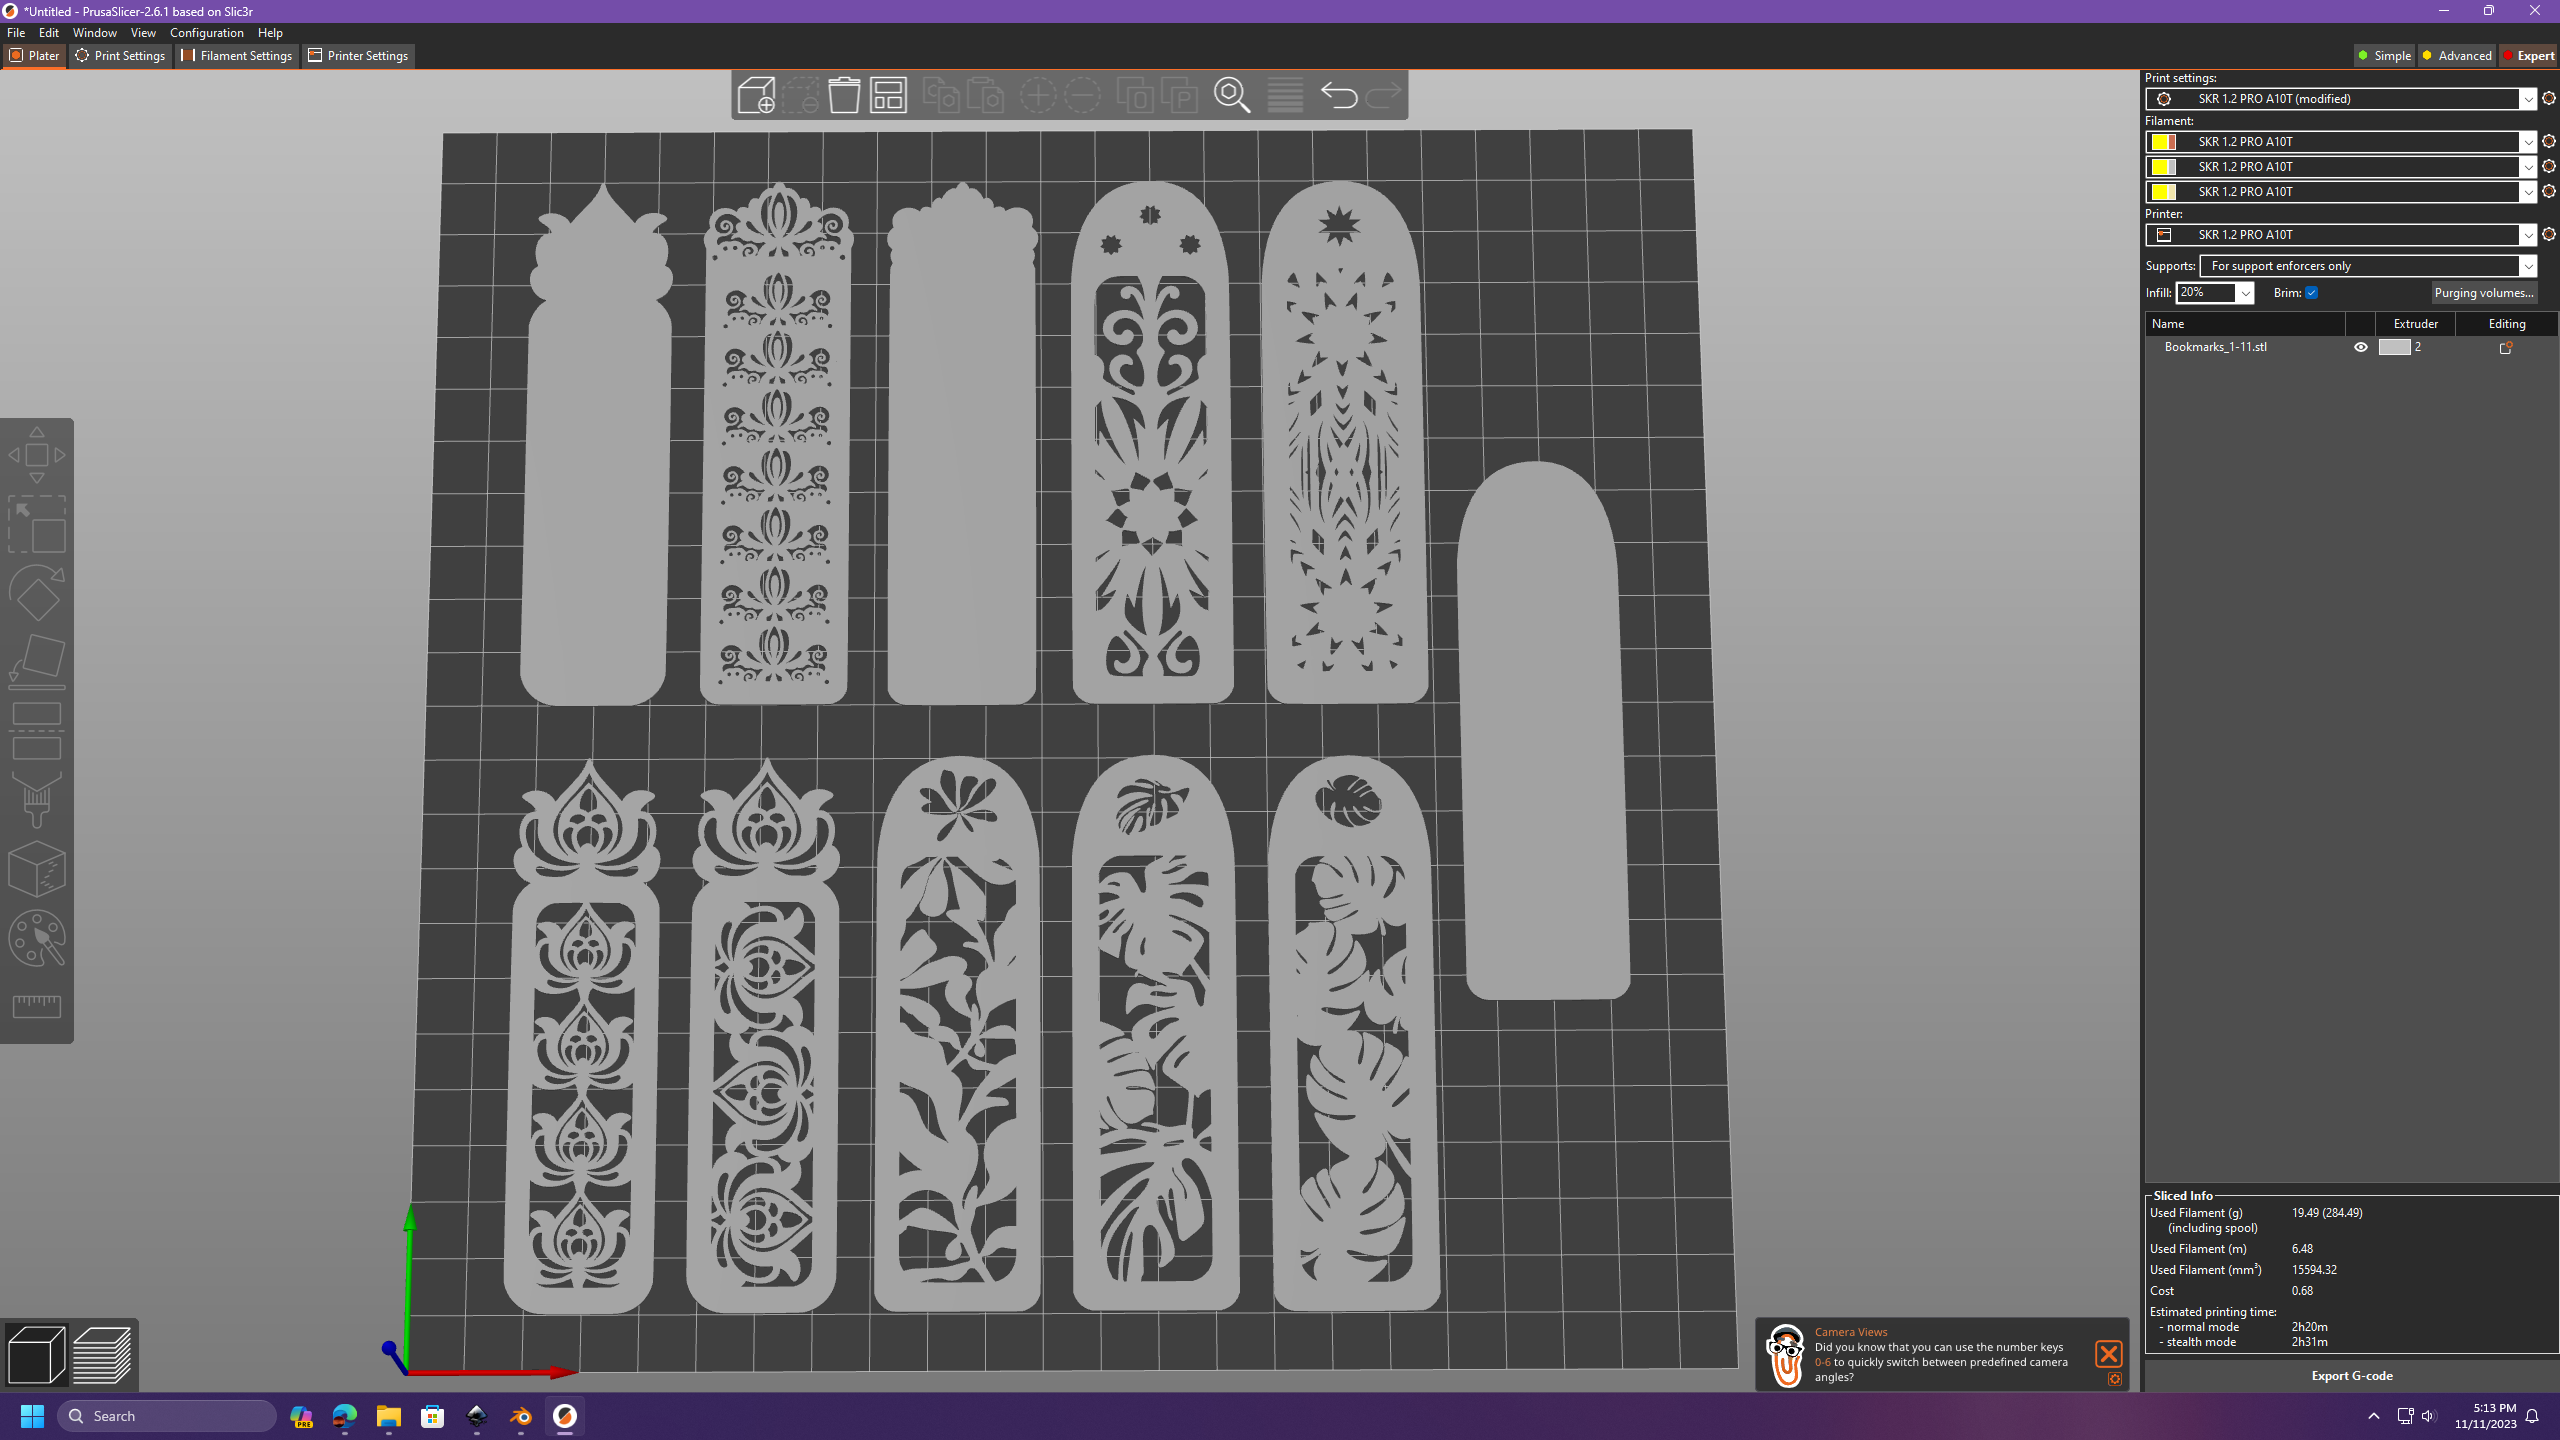Image resolution: width=2560 pixels, height=1440 pixels.
Task: Open the Purging volumes dialog
Action: 2485,292
